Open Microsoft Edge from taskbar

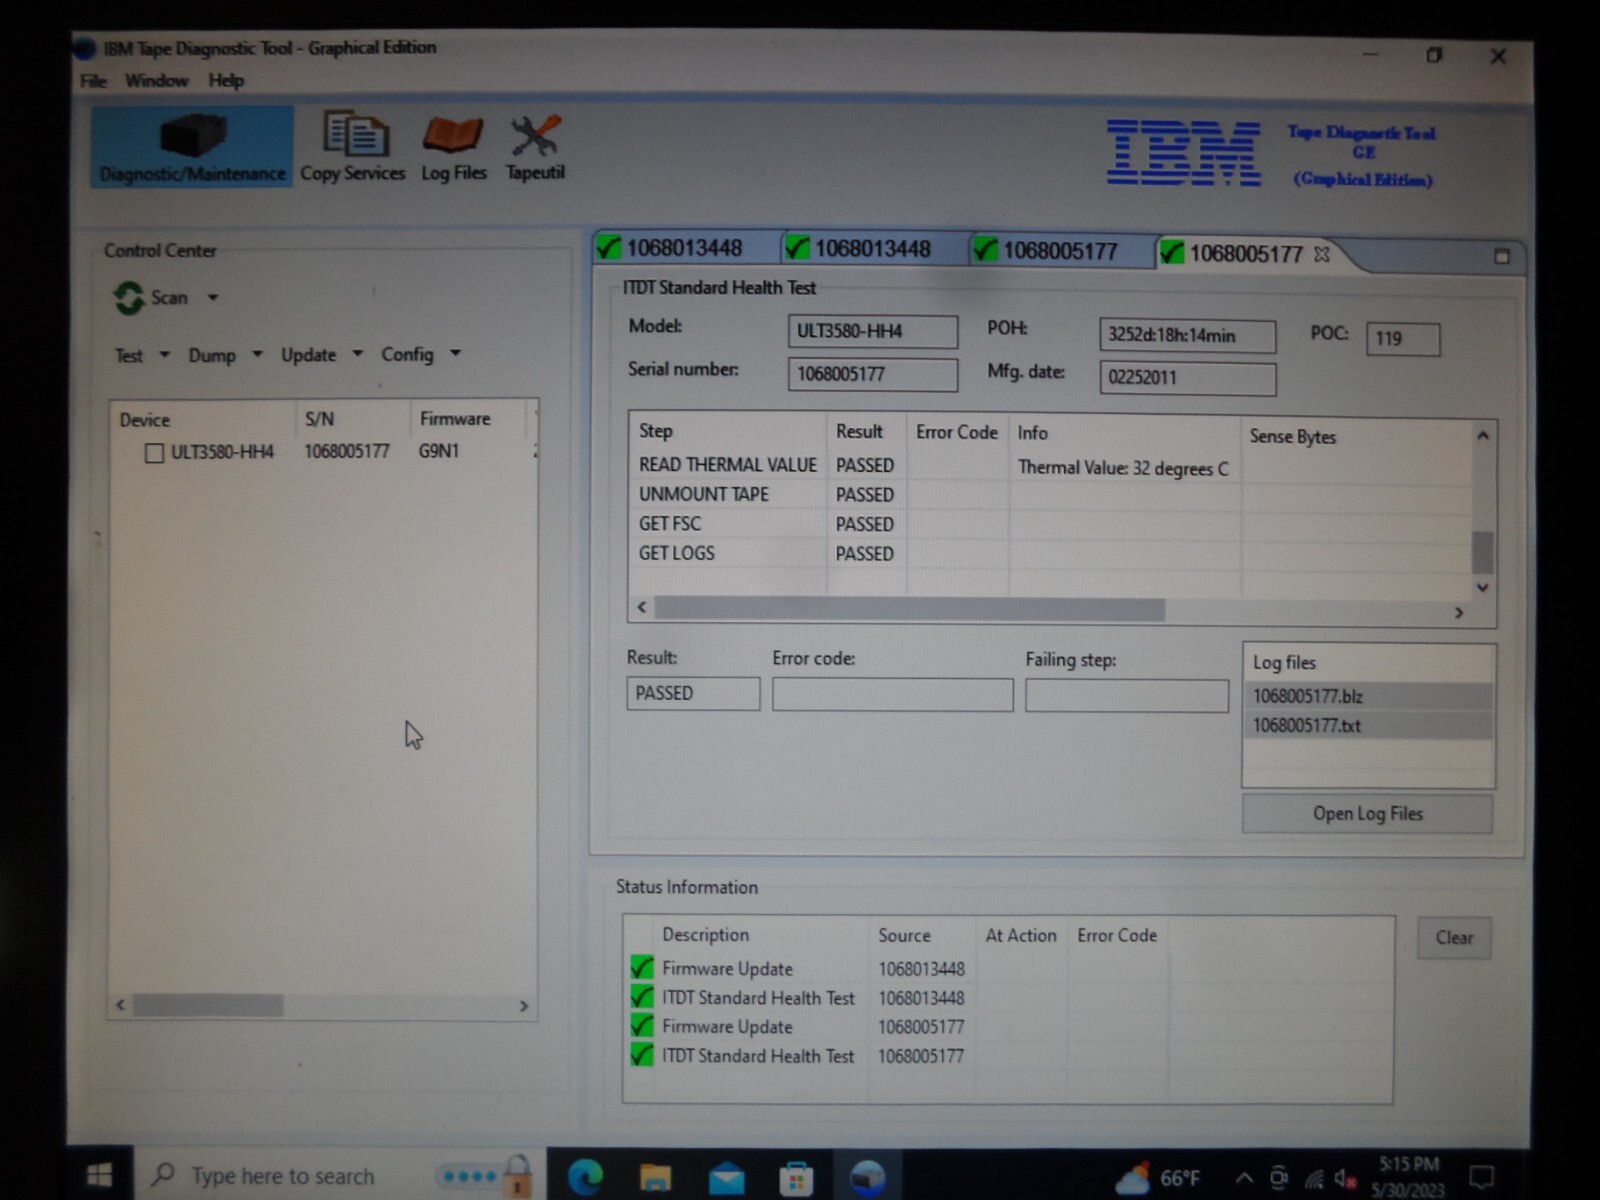coord(586,1177)
